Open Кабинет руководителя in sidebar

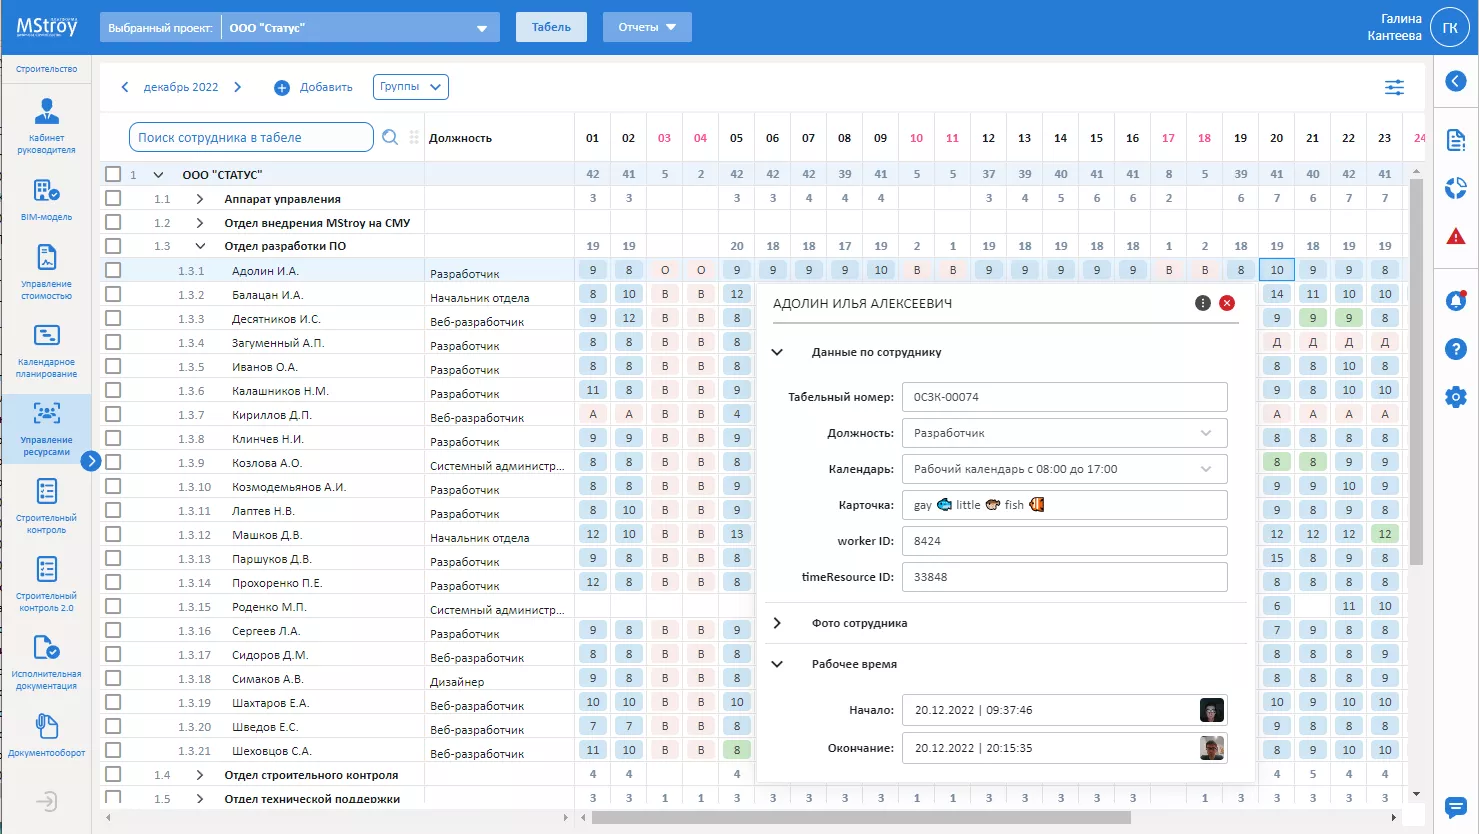pos(46,112)
